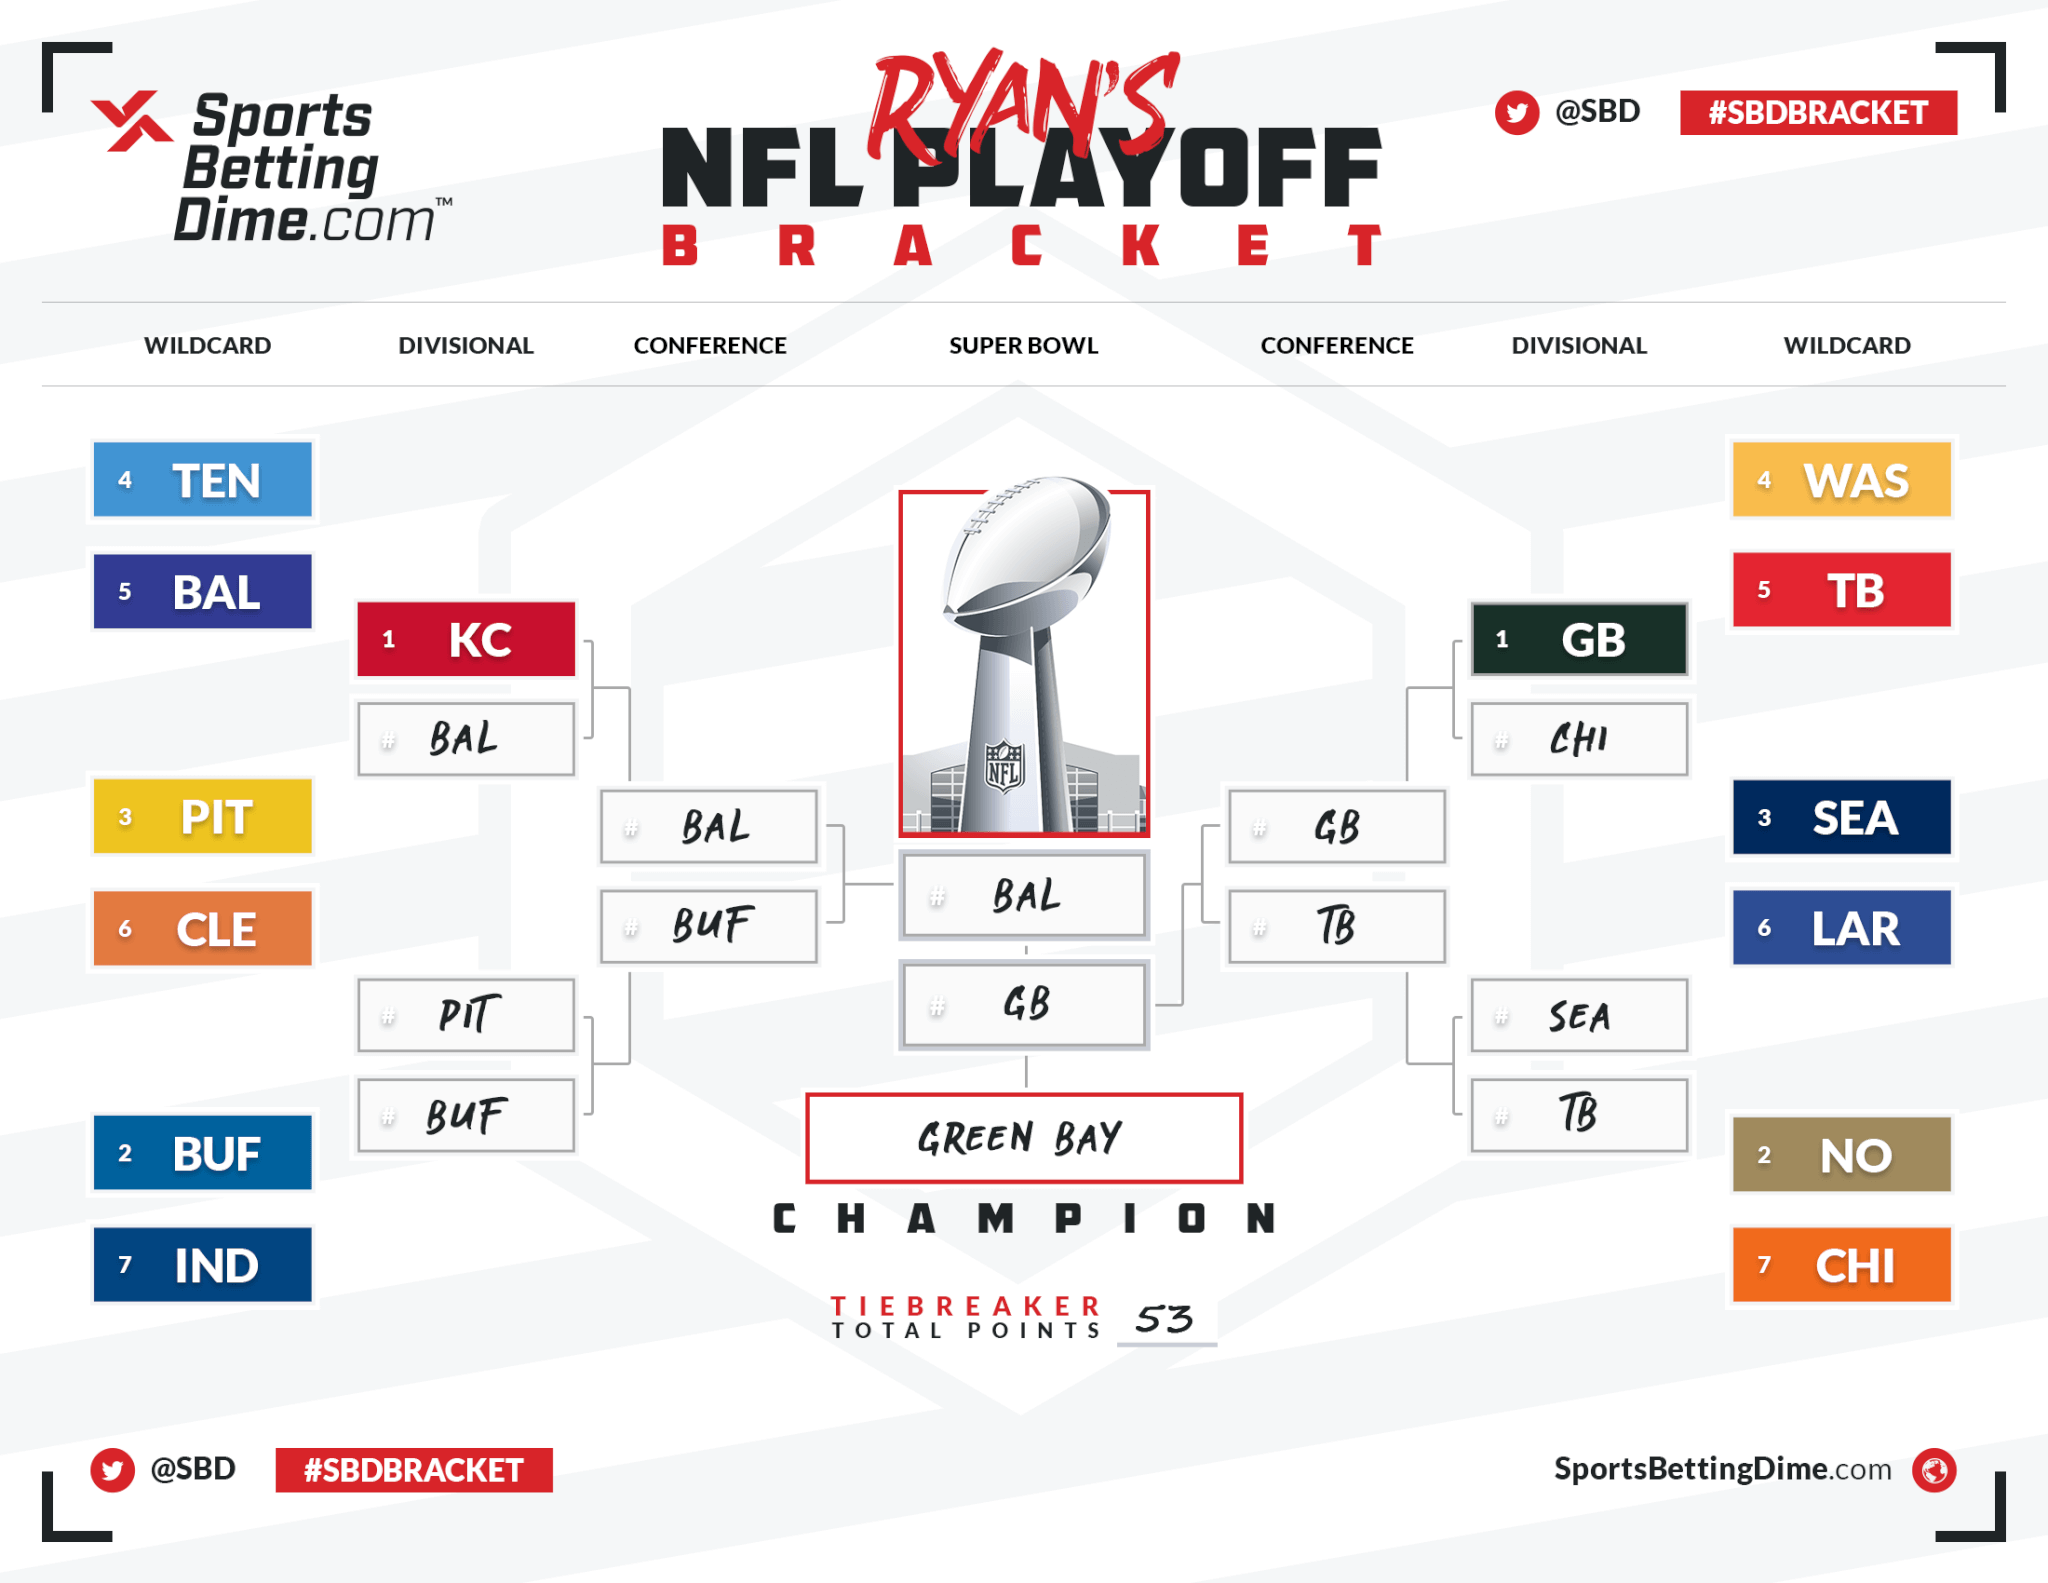The width and height of the screenshot is (2048, 1583).
Task: Select the KC number 1 seed box
Action: click(466, 639)
